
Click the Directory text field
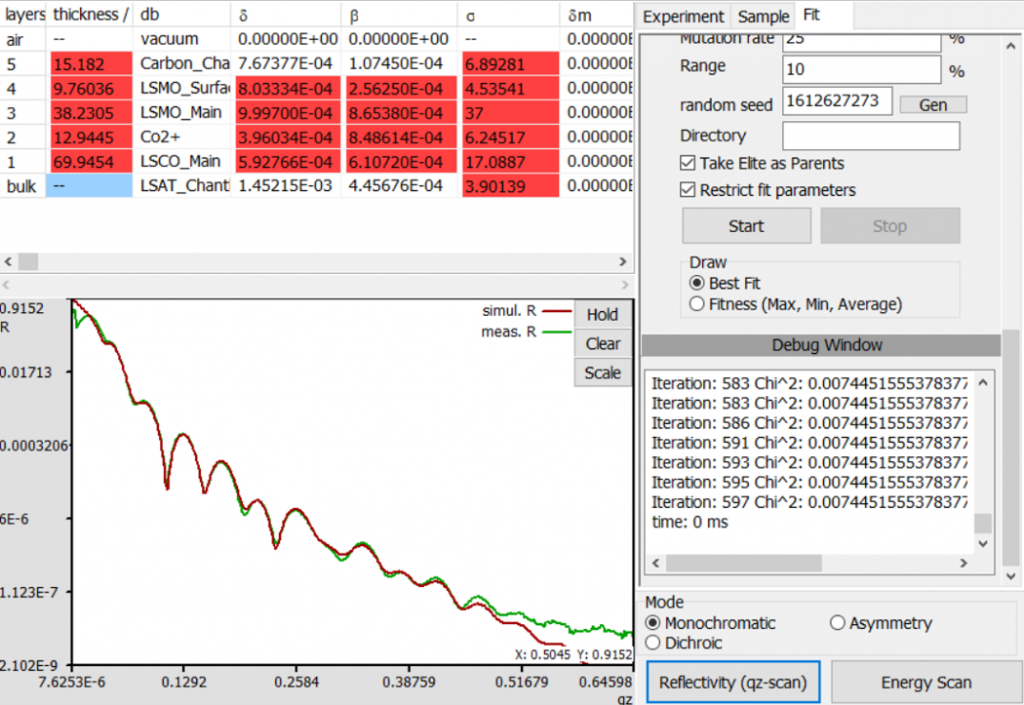click(870, 135)
